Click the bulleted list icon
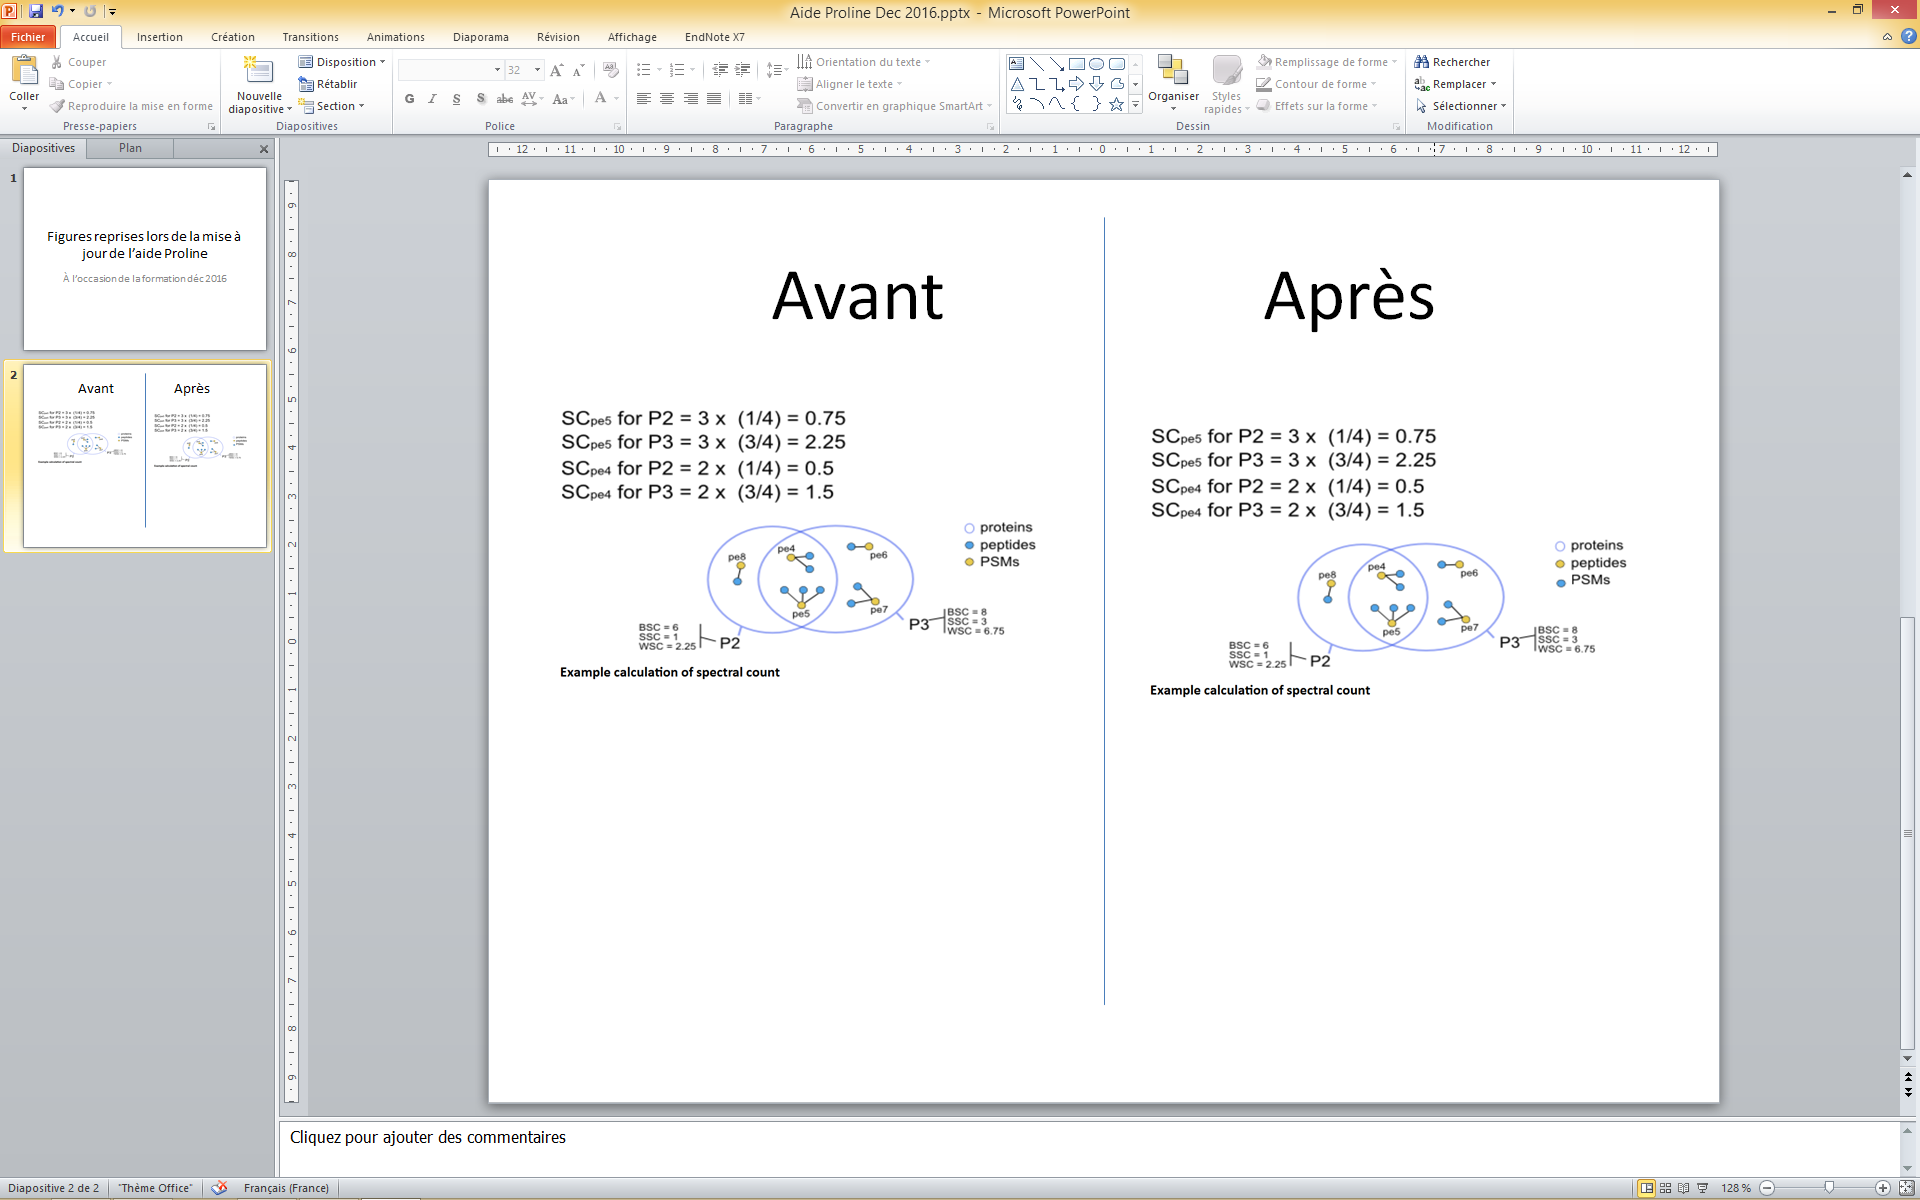 coord(644,70)
